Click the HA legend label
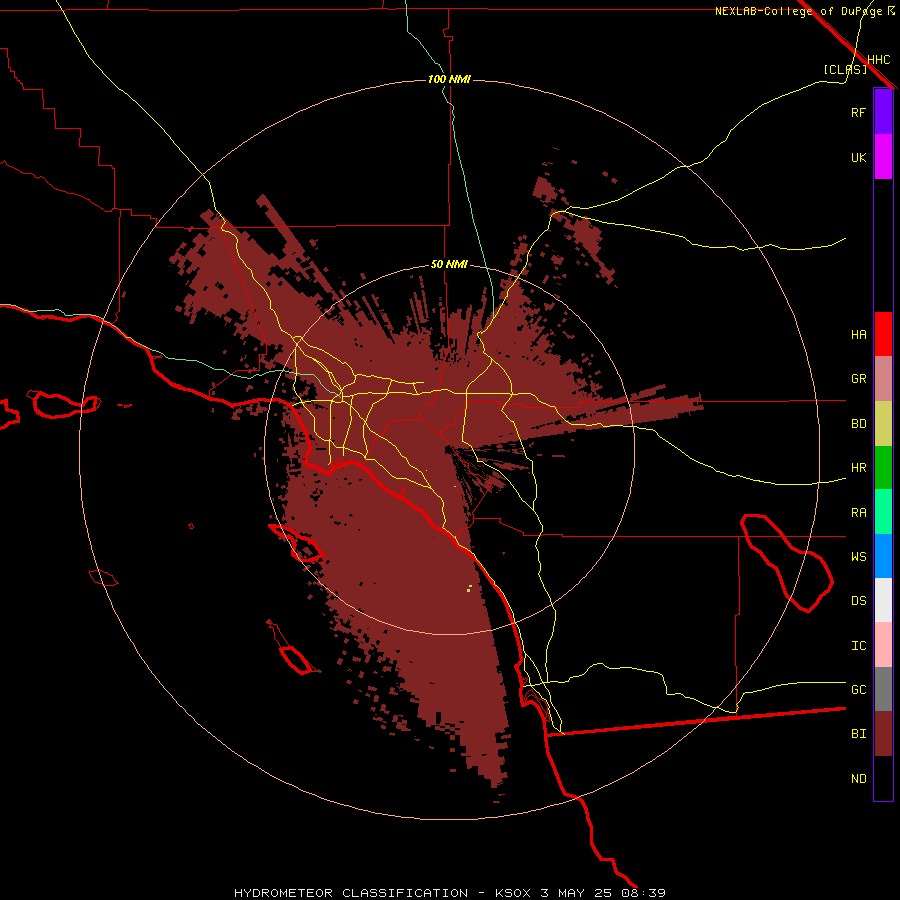Viewport: 900px width, 900px height. coord(858,334)
